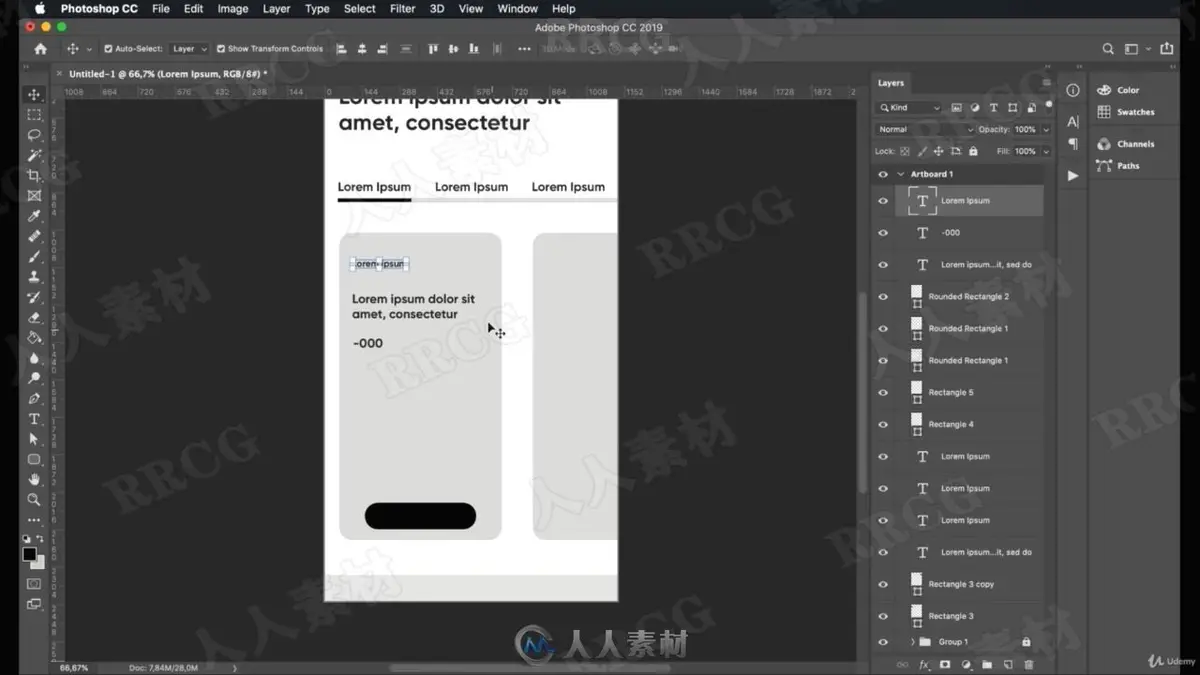Toggle the Auto-Select checkbox

108,49
